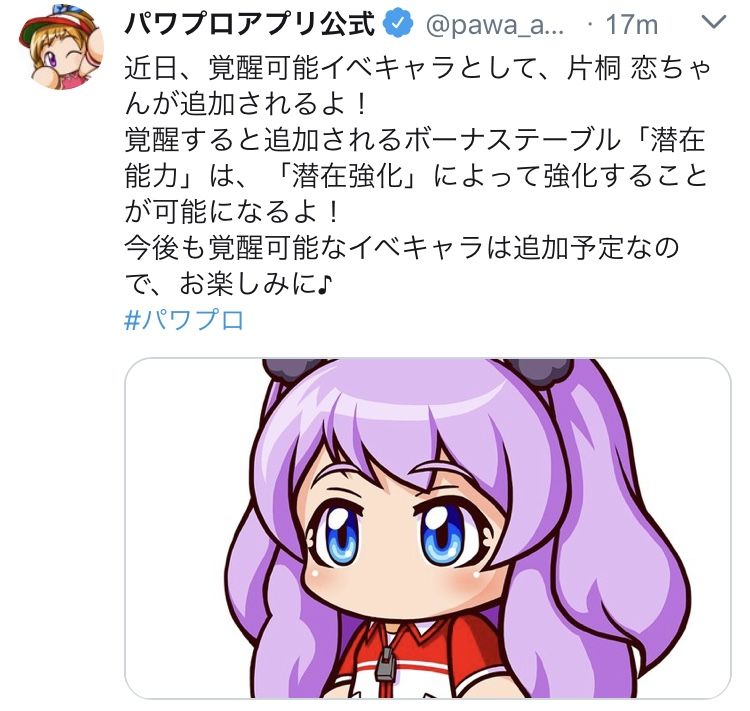This screenshot has width=750, height=711.
Task: Click the whistle on the character's necklace
Action: tap(385, 664)
